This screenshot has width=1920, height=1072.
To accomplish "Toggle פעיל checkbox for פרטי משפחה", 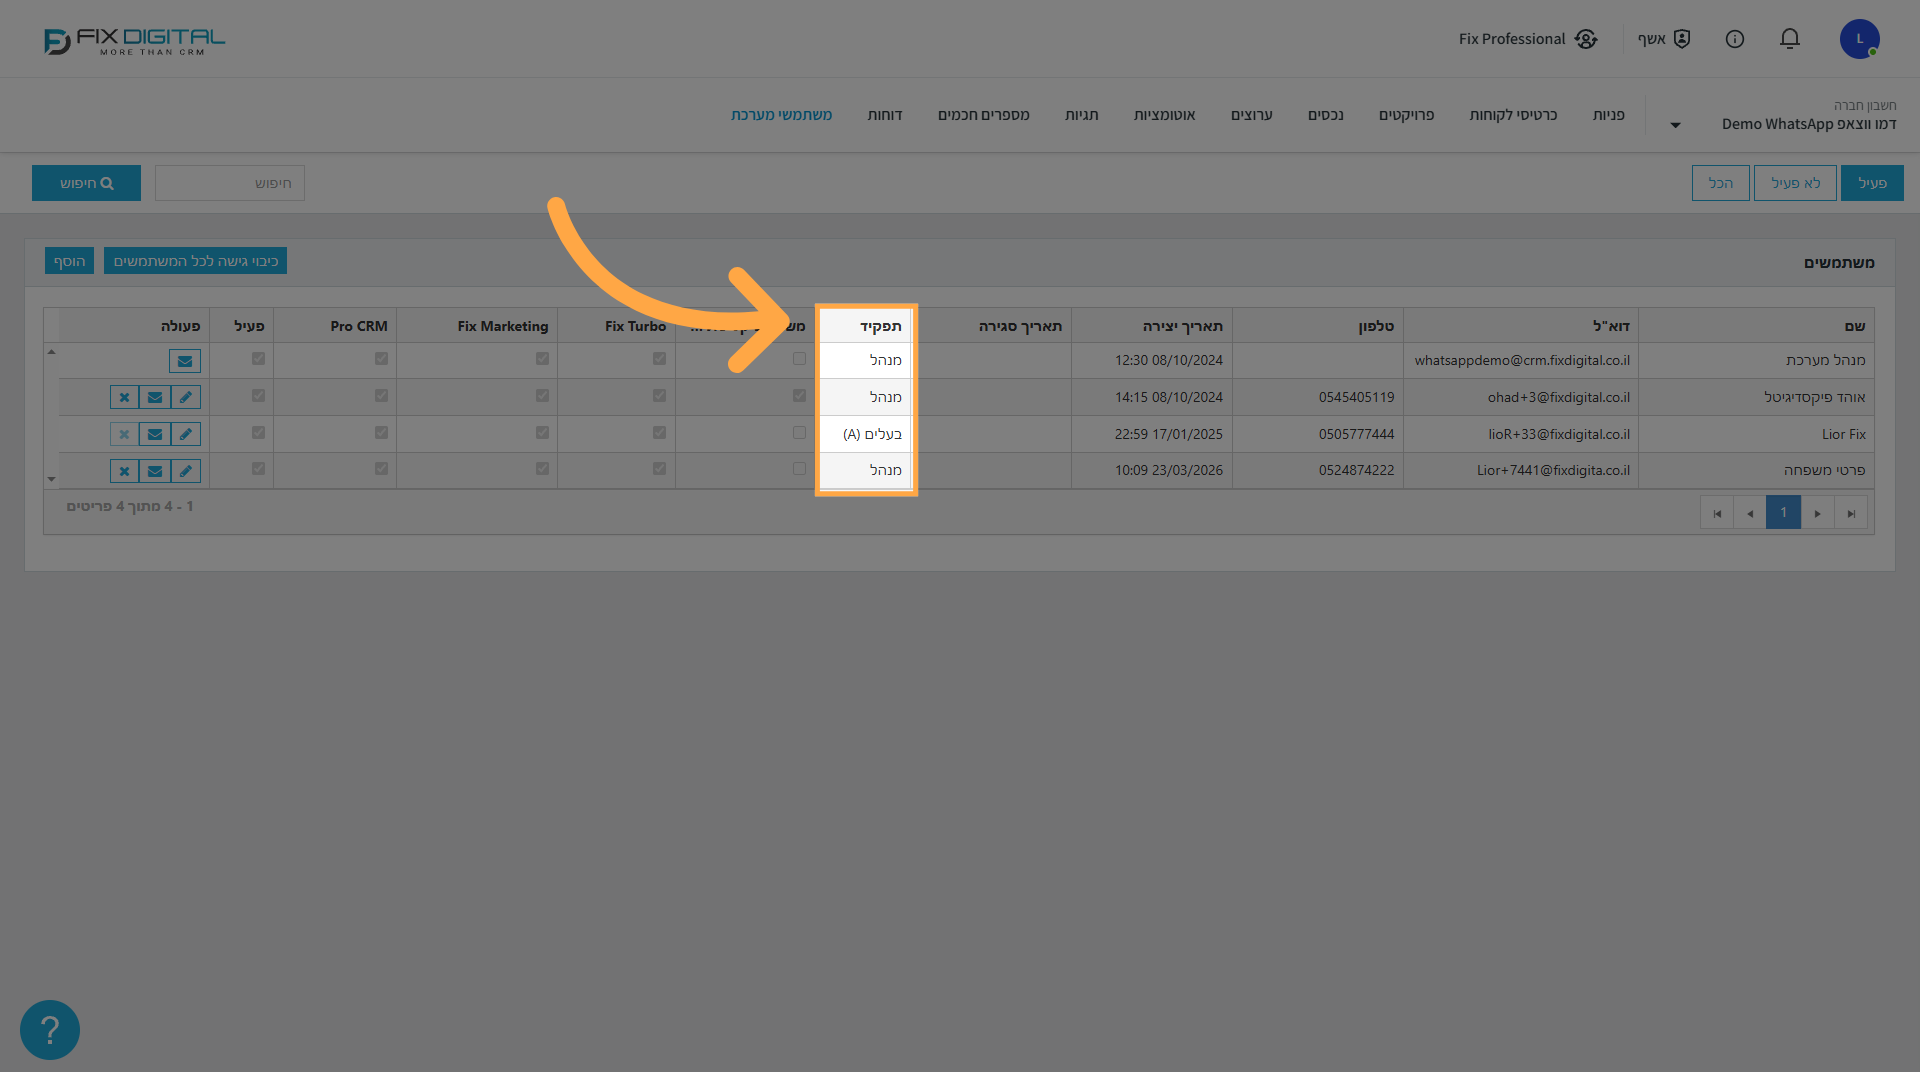I will tap(259, 468).
